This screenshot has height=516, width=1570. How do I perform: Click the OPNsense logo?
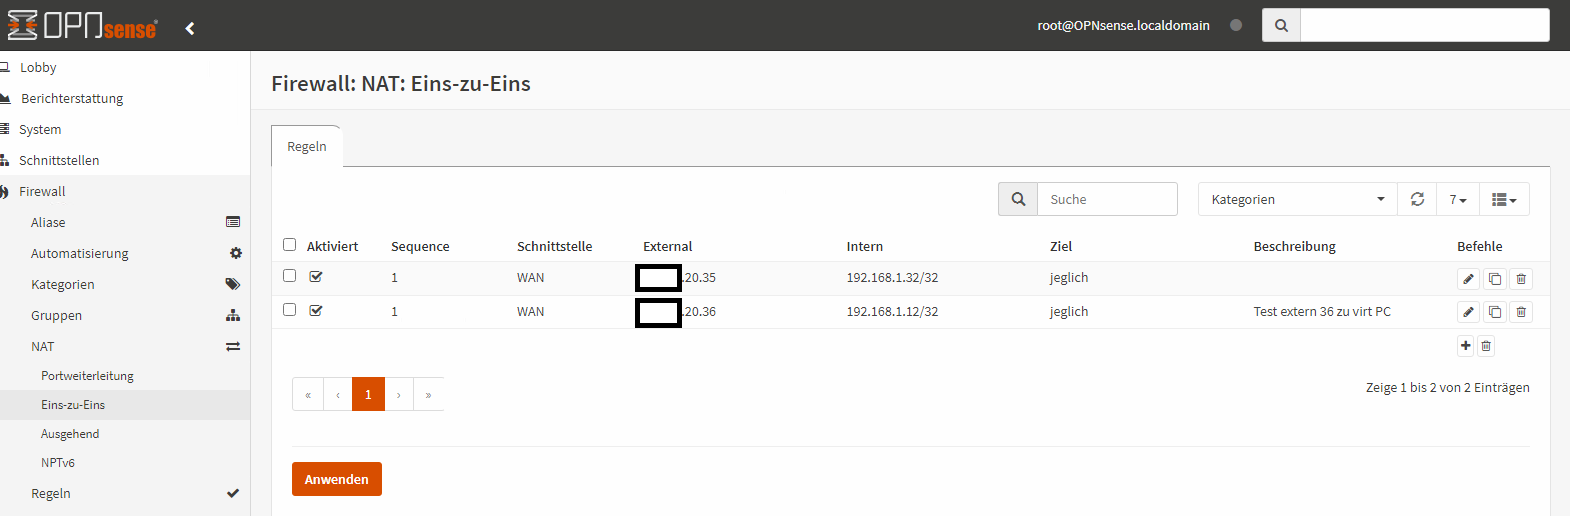click(82, 25)
